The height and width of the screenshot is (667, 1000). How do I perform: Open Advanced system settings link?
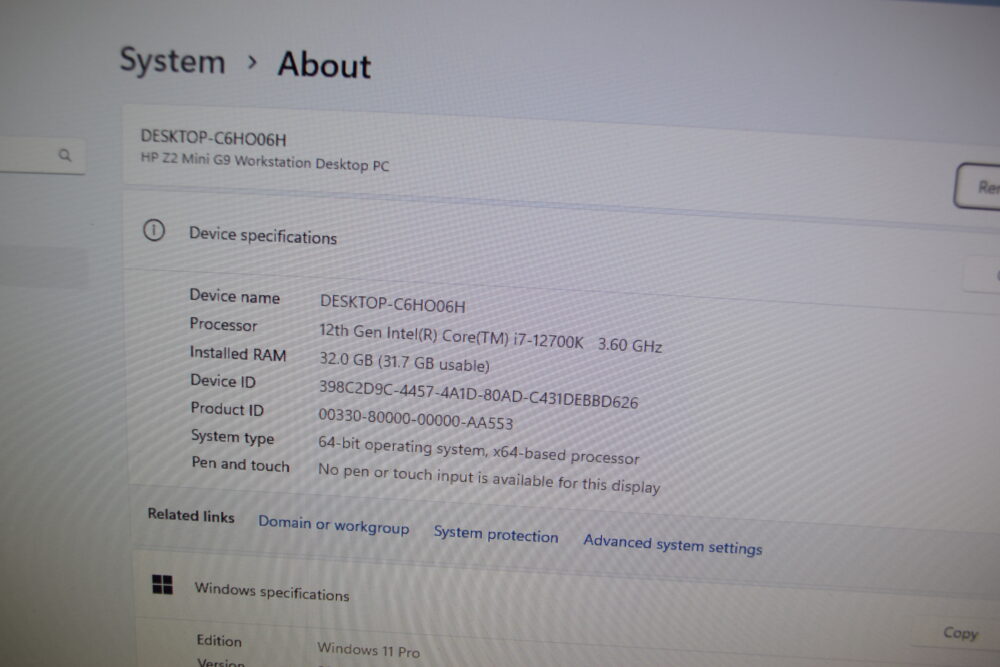click(x=673, y=545)
